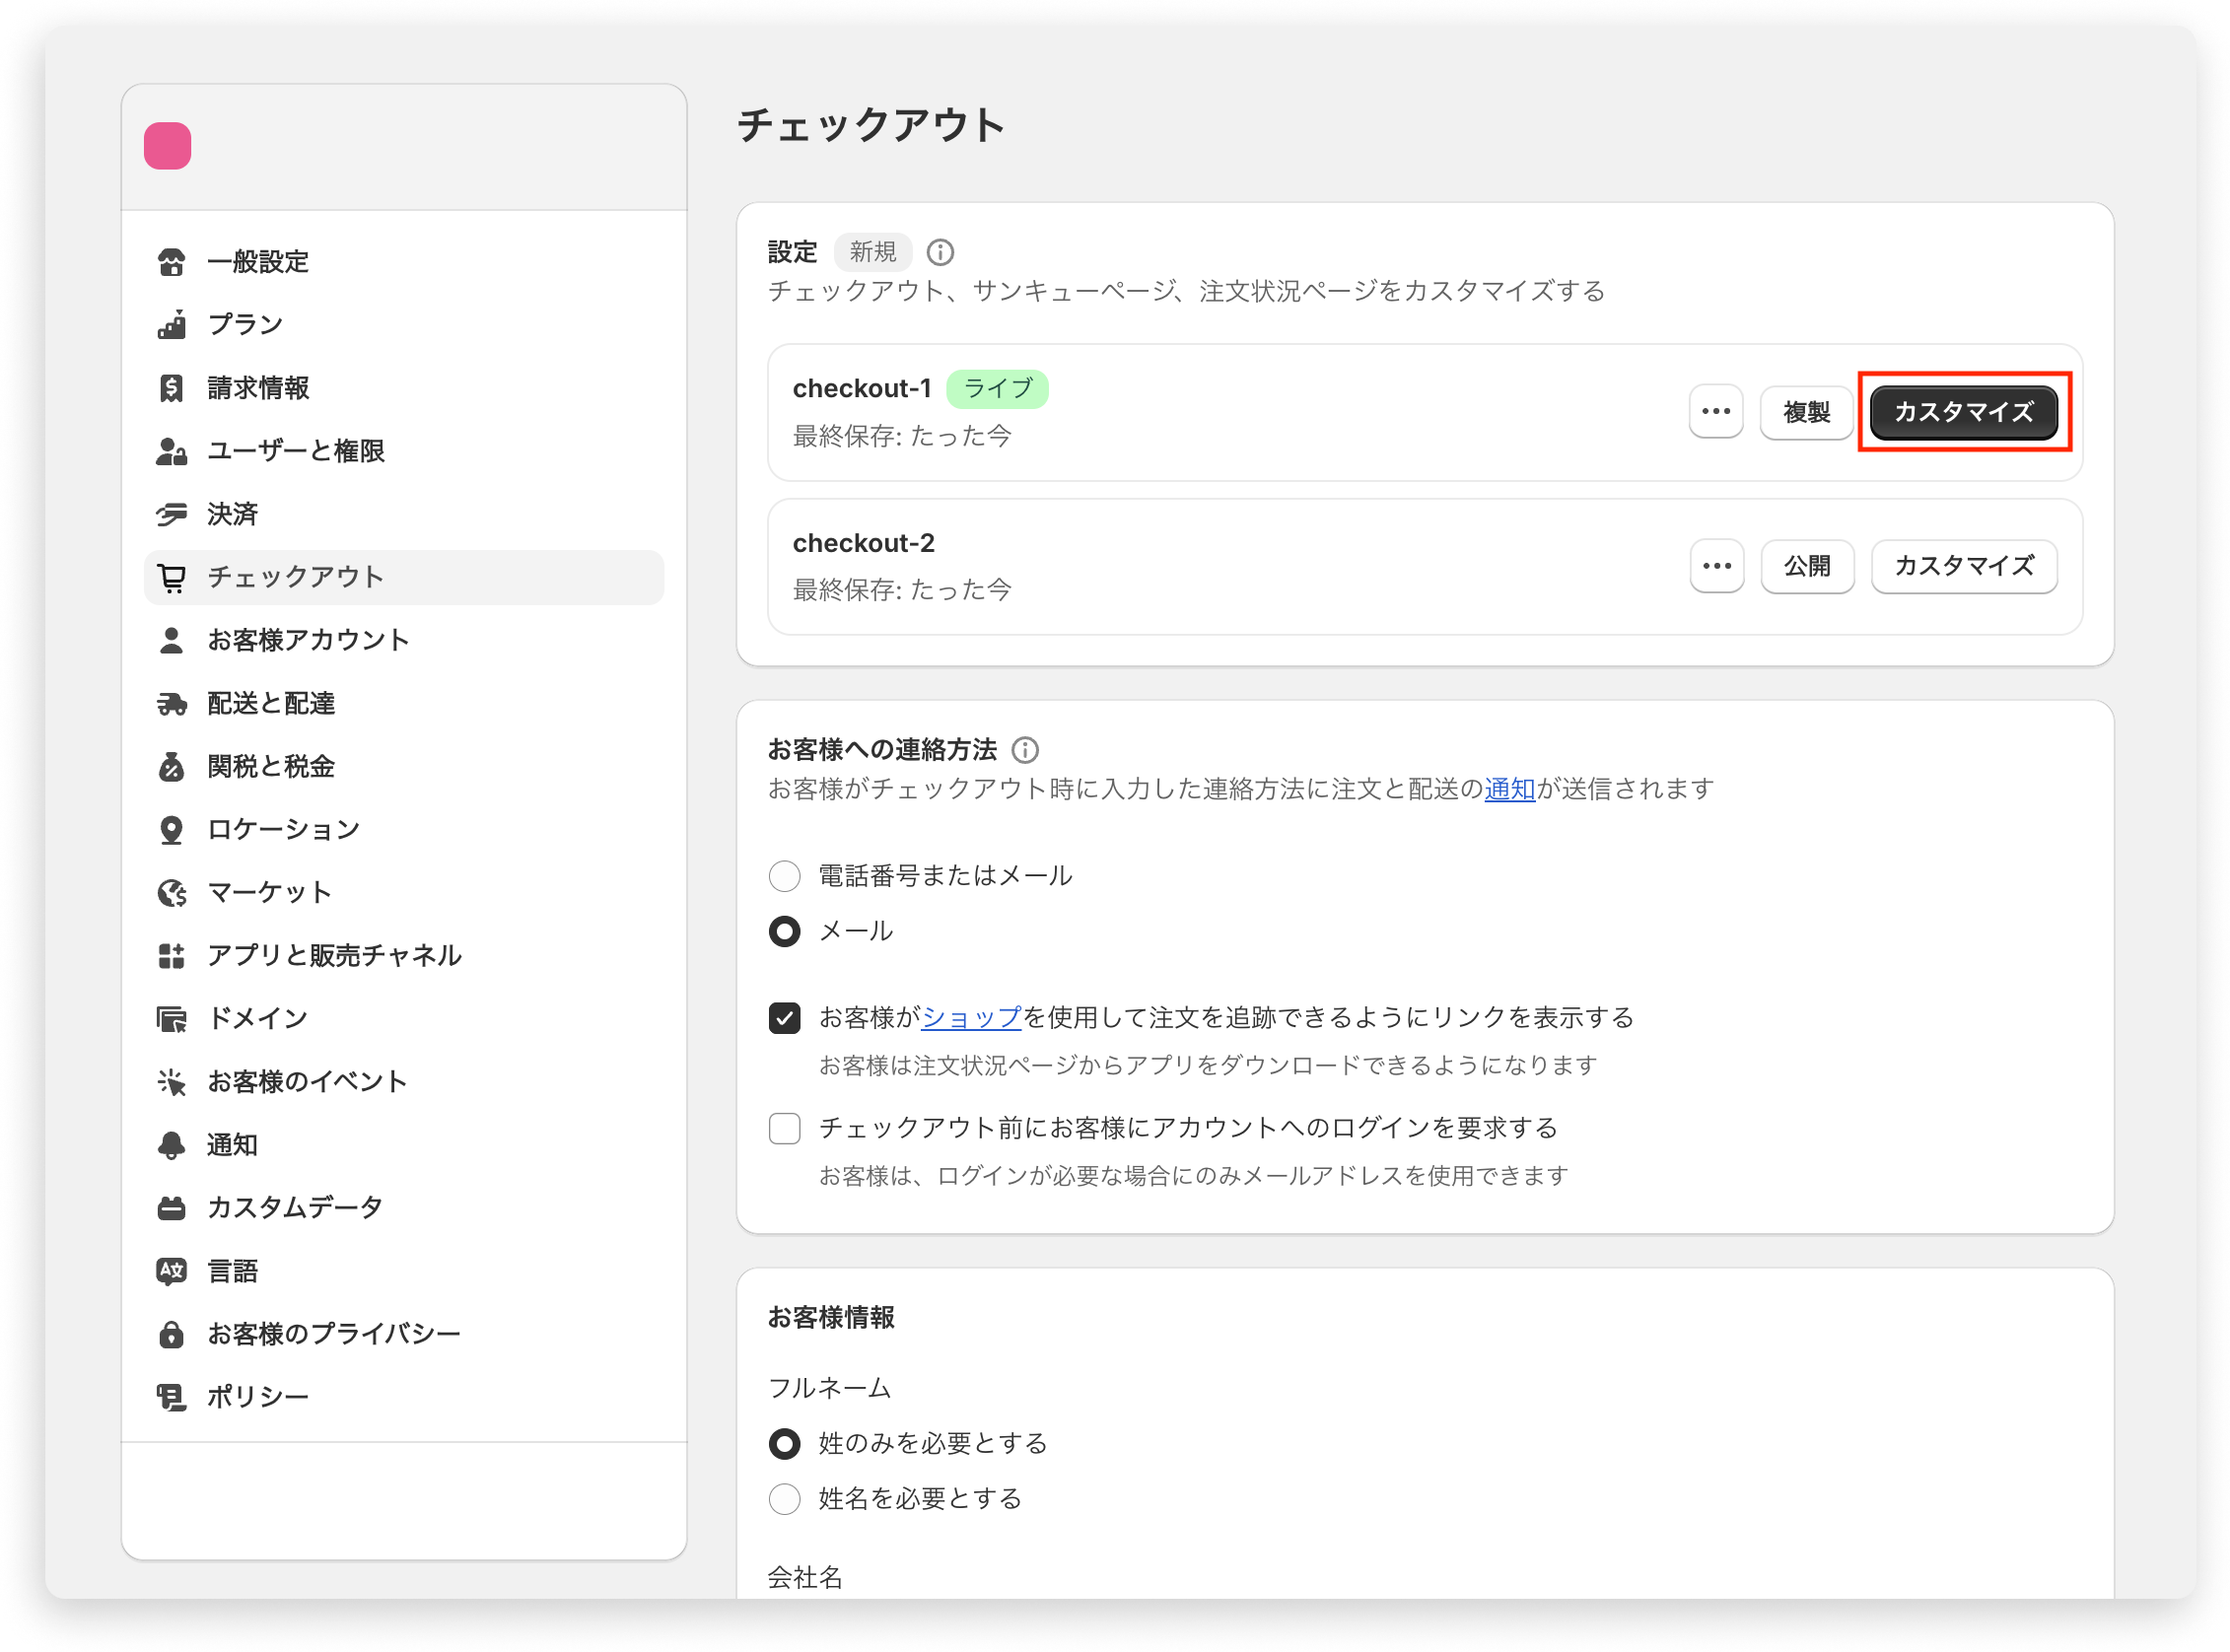Image resolution: width=2230 pixels, height=1652 pixels.
Task: Open three-dot menu for checkout-2
Action: (1716, 566)
